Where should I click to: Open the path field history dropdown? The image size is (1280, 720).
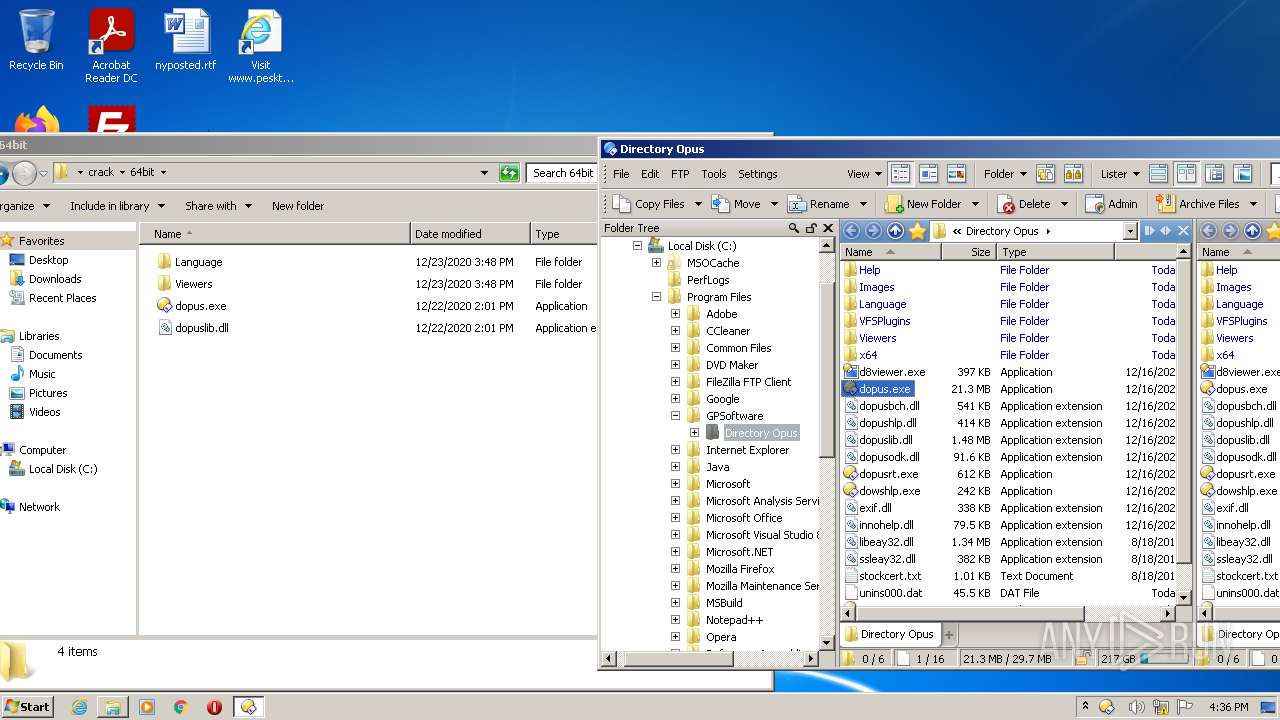(x=1130, y=231)
